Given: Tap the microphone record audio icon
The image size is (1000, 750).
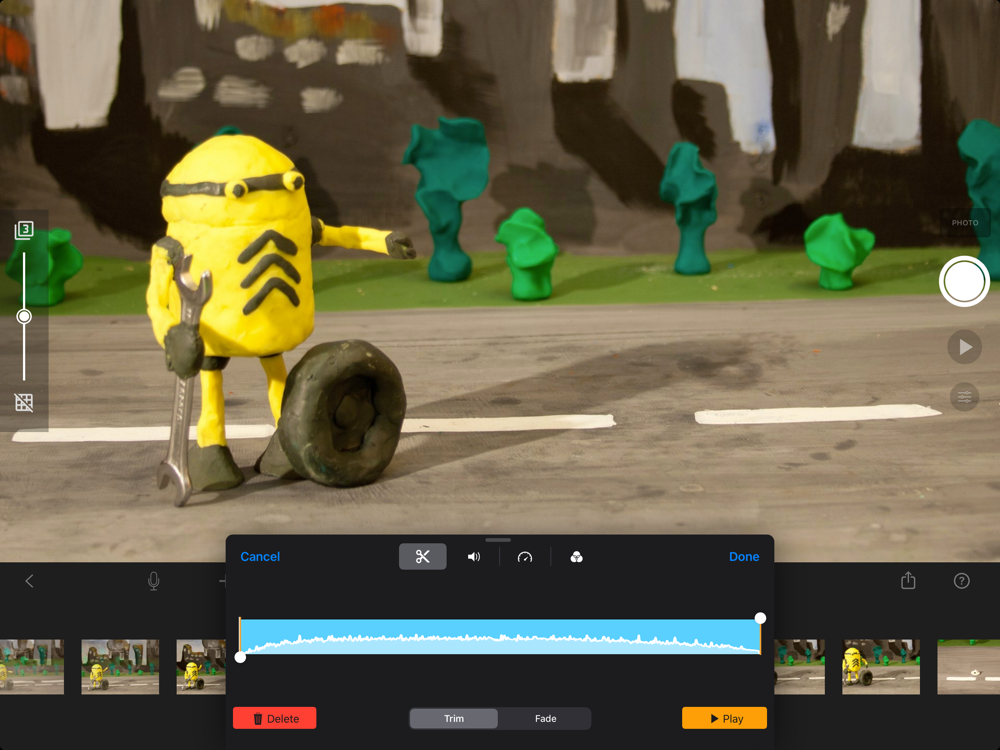Looking at the screenshot, I should [154, 581].
